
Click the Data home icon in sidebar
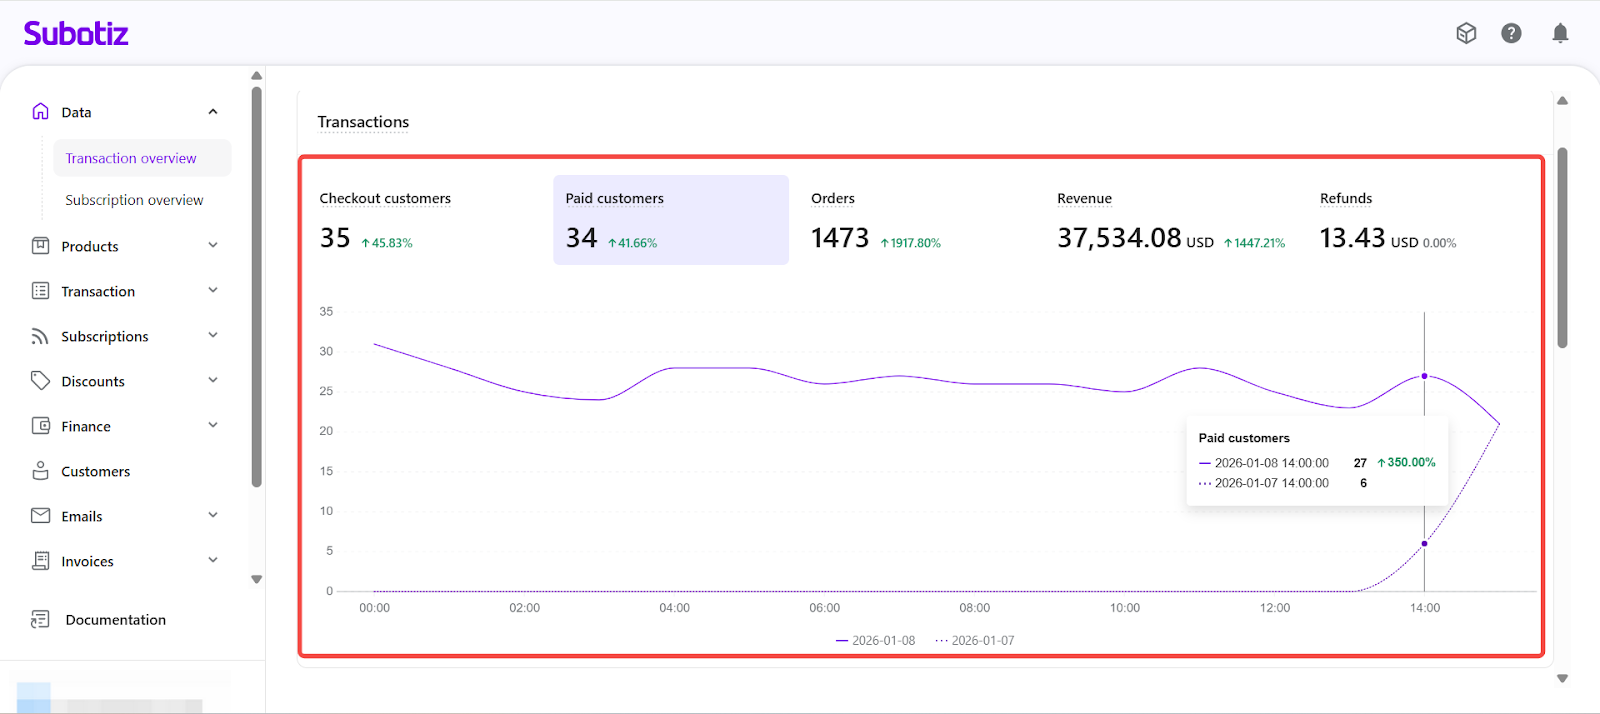coord(40,112)
